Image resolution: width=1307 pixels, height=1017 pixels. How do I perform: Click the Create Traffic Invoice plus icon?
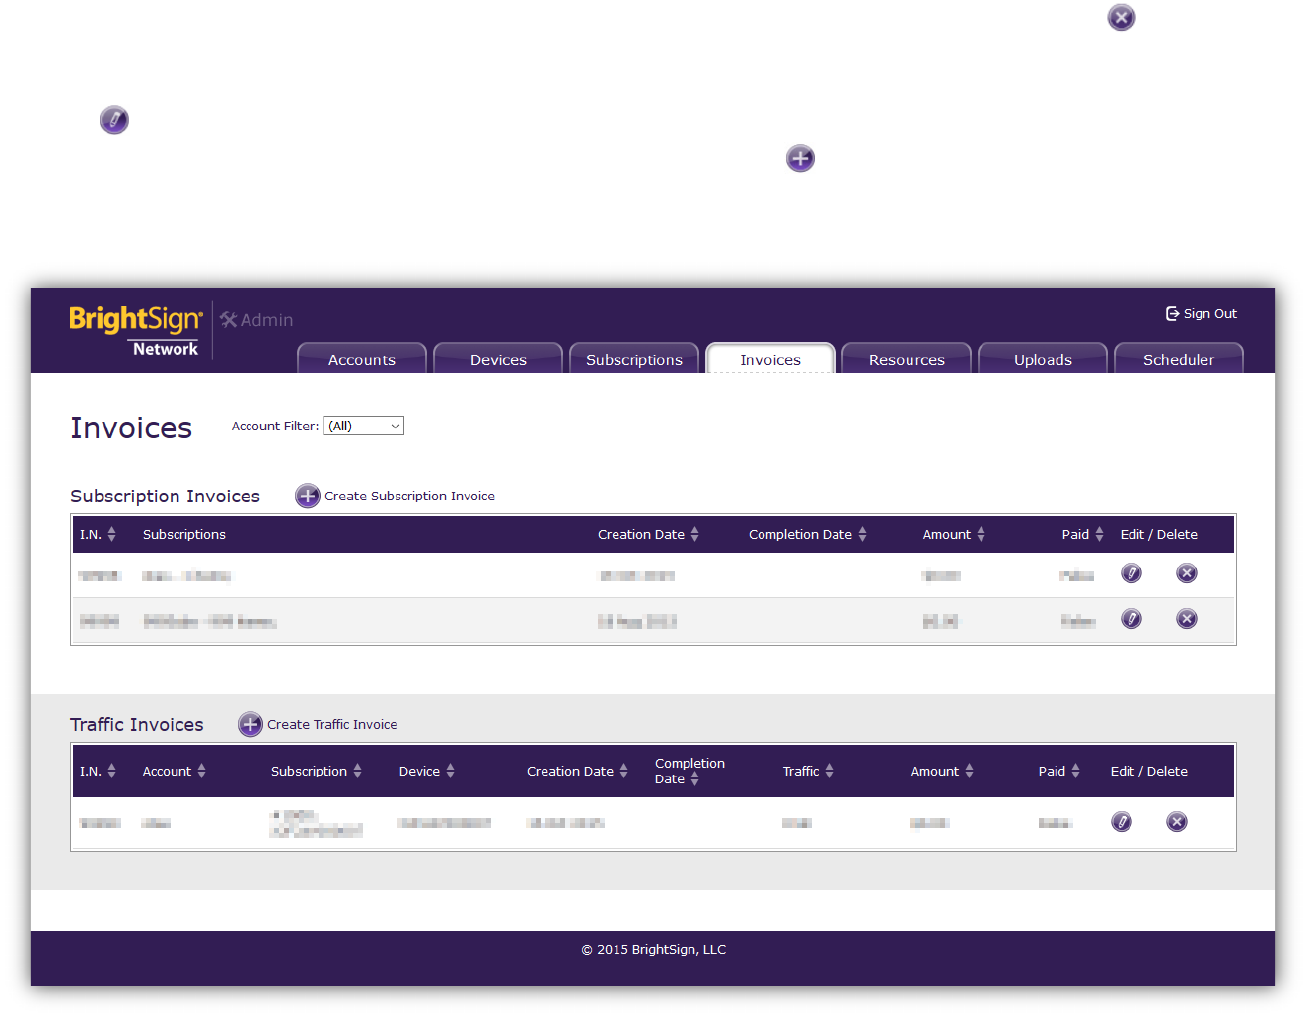(x=250, y=725)
